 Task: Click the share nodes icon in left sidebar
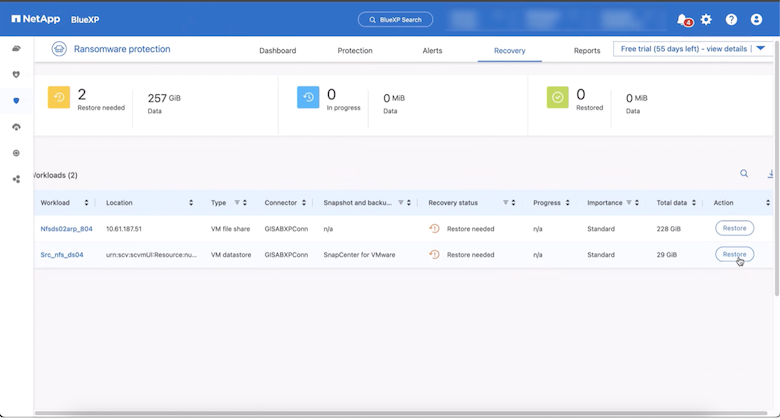click(16, 179)
